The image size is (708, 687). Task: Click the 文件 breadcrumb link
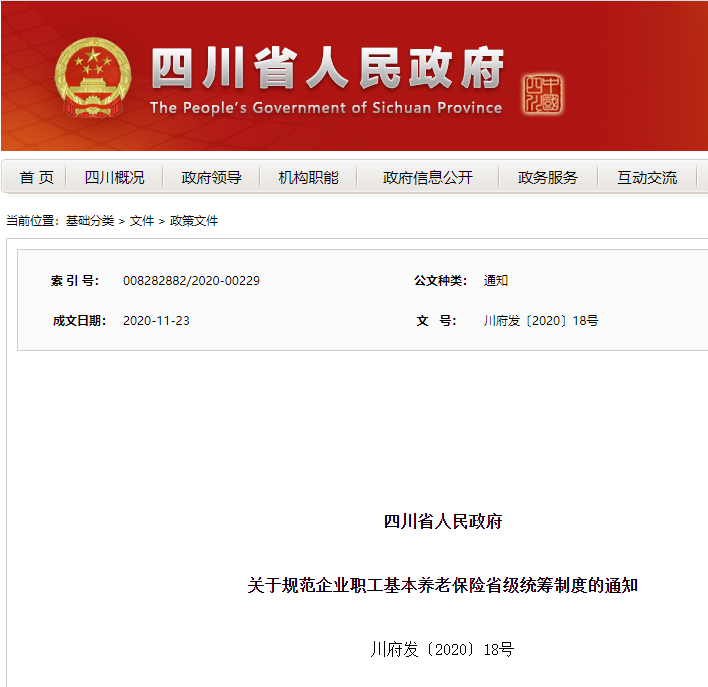[142, 221]
